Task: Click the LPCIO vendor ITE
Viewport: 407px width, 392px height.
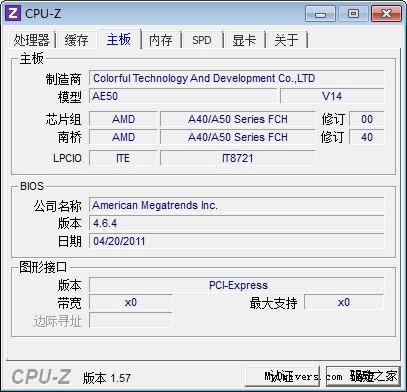Action: coord(123,158)
